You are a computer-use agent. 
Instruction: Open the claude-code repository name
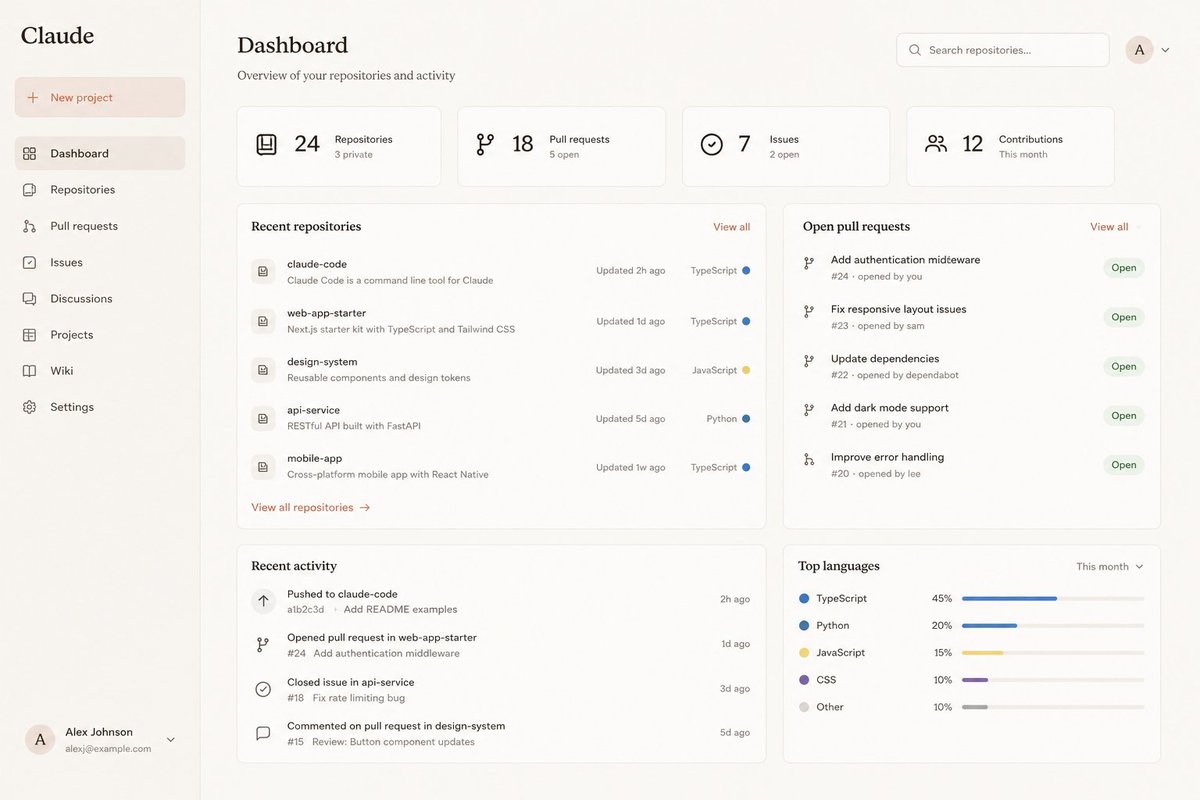coord(317,265)
